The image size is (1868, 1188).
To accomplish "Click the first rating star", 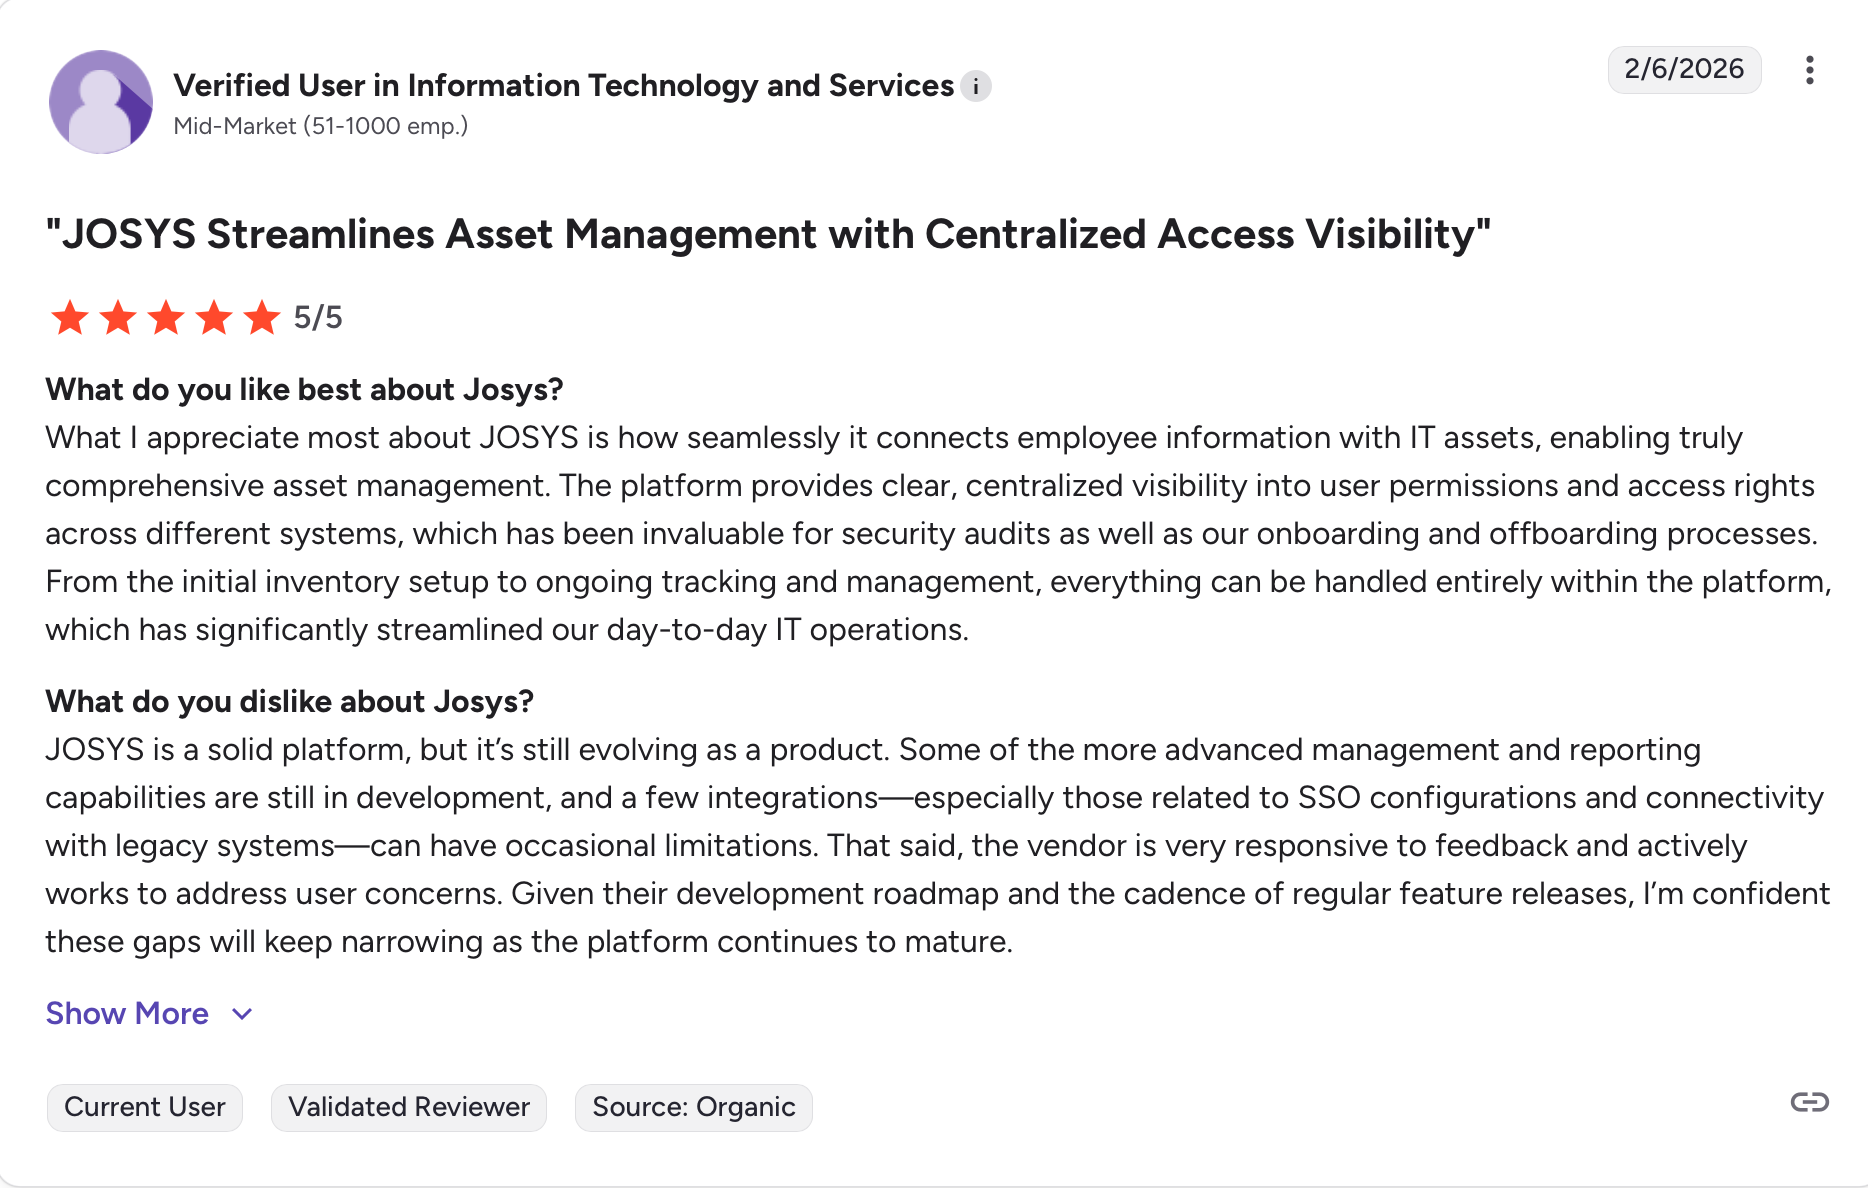I will [x=70, y=318].
